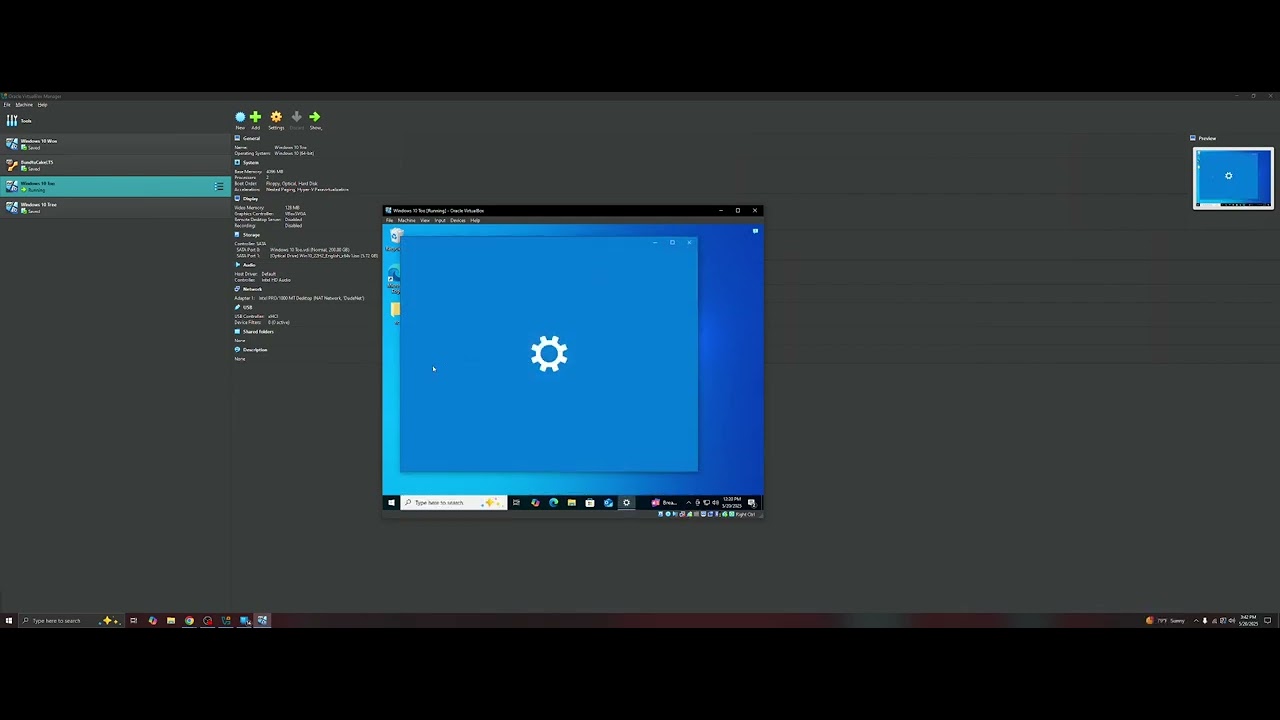Image resolution: width=1280 pixels, height=720 pixels.
Task: Click the yellow folder on guest desktop
Action: 395,311
